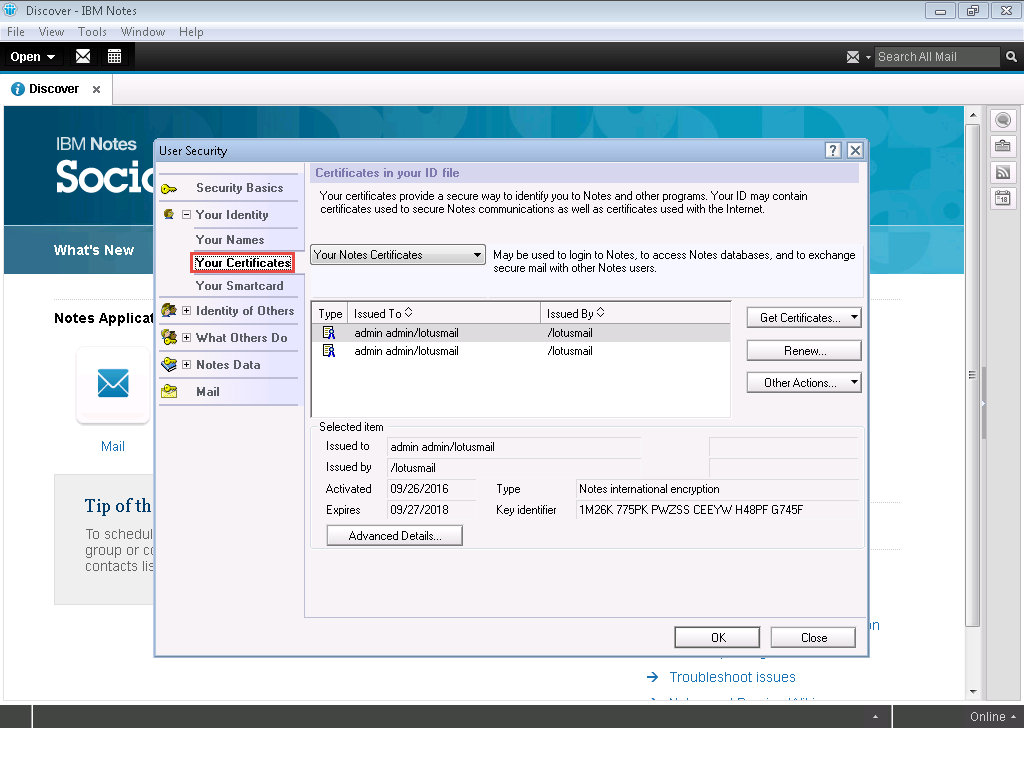Viewport: 1024px width, 767px height.
Task: Open the search scope dropdown arrow
Action: coord(868,57)
